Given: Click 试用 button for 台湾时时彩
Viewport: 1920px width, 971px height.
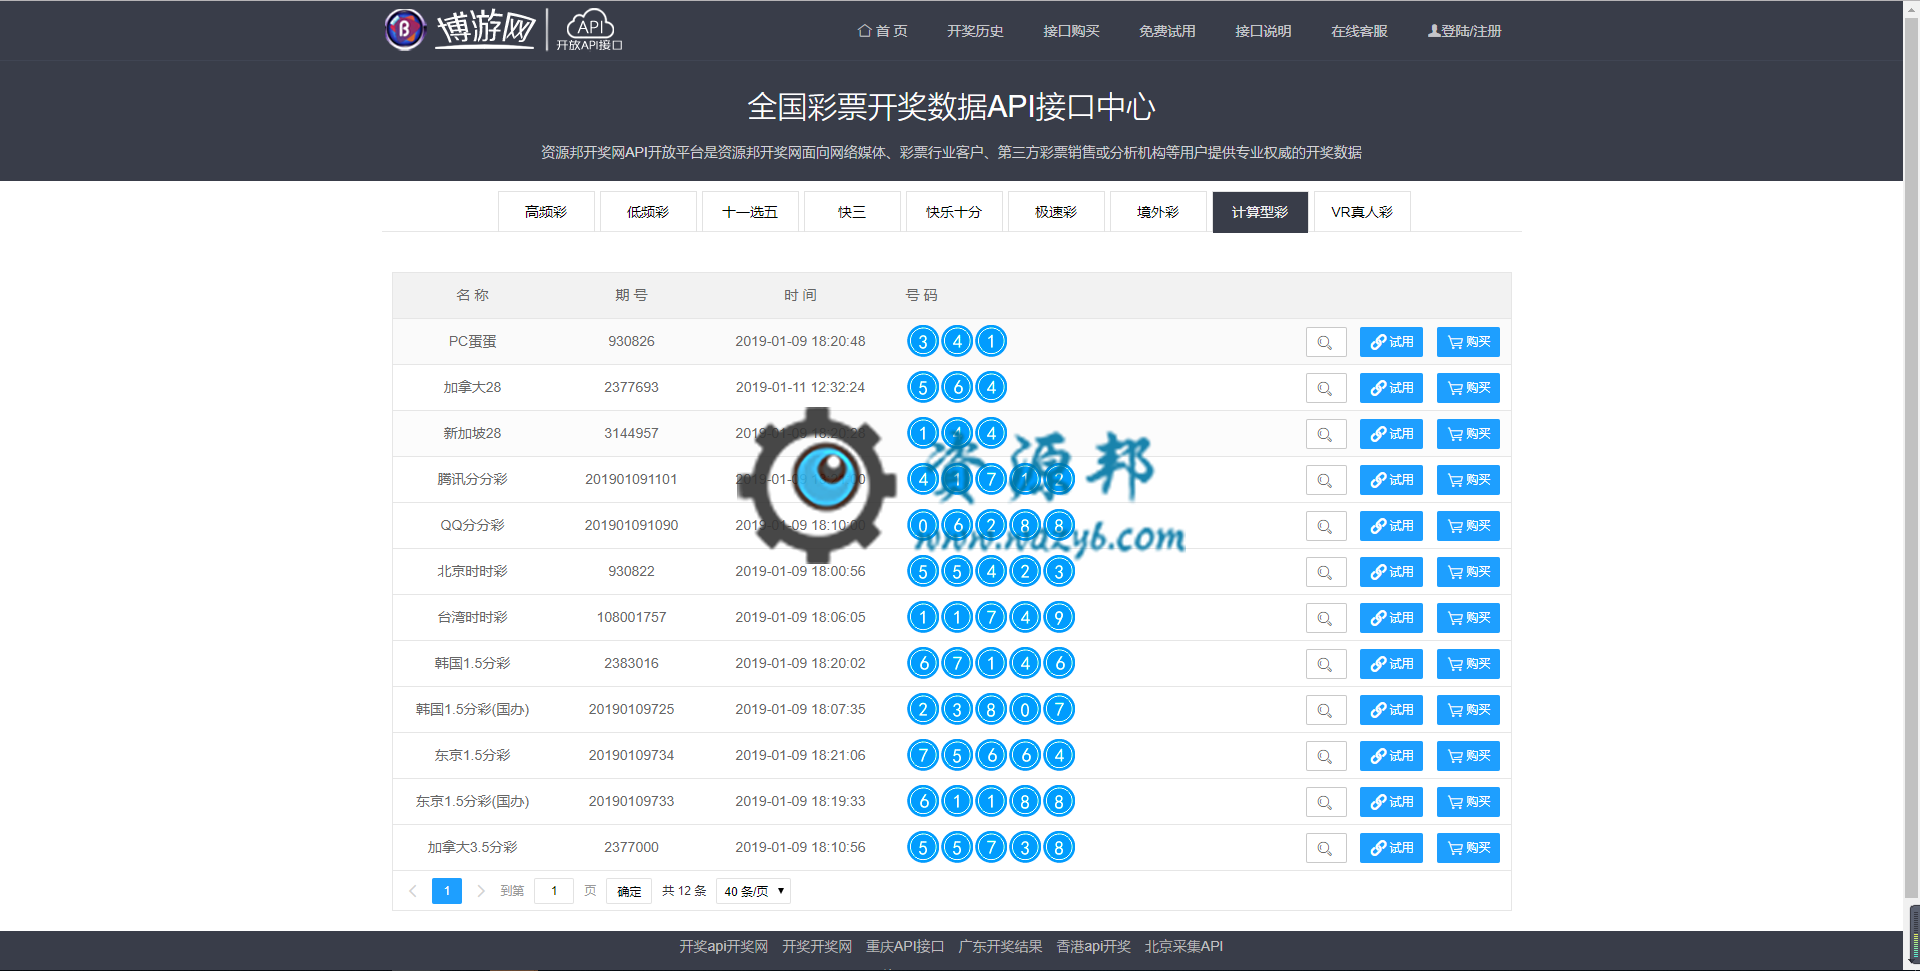Looking at the screenshot, I should click(x=1391, y=618).
